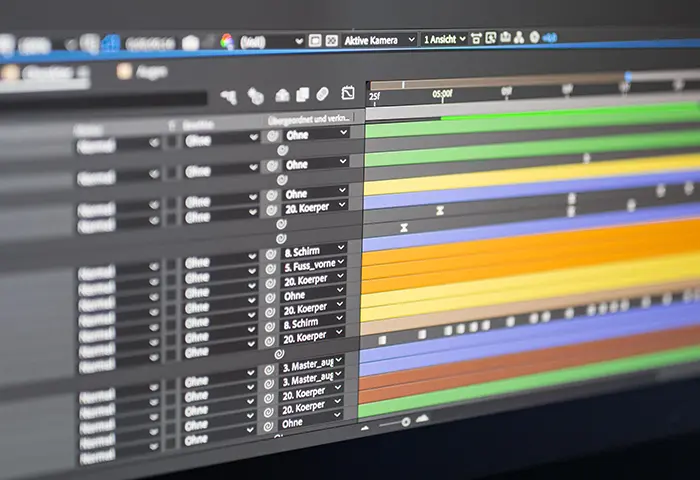Select the upper hourglass keyframe

click(x=440, y=210)
